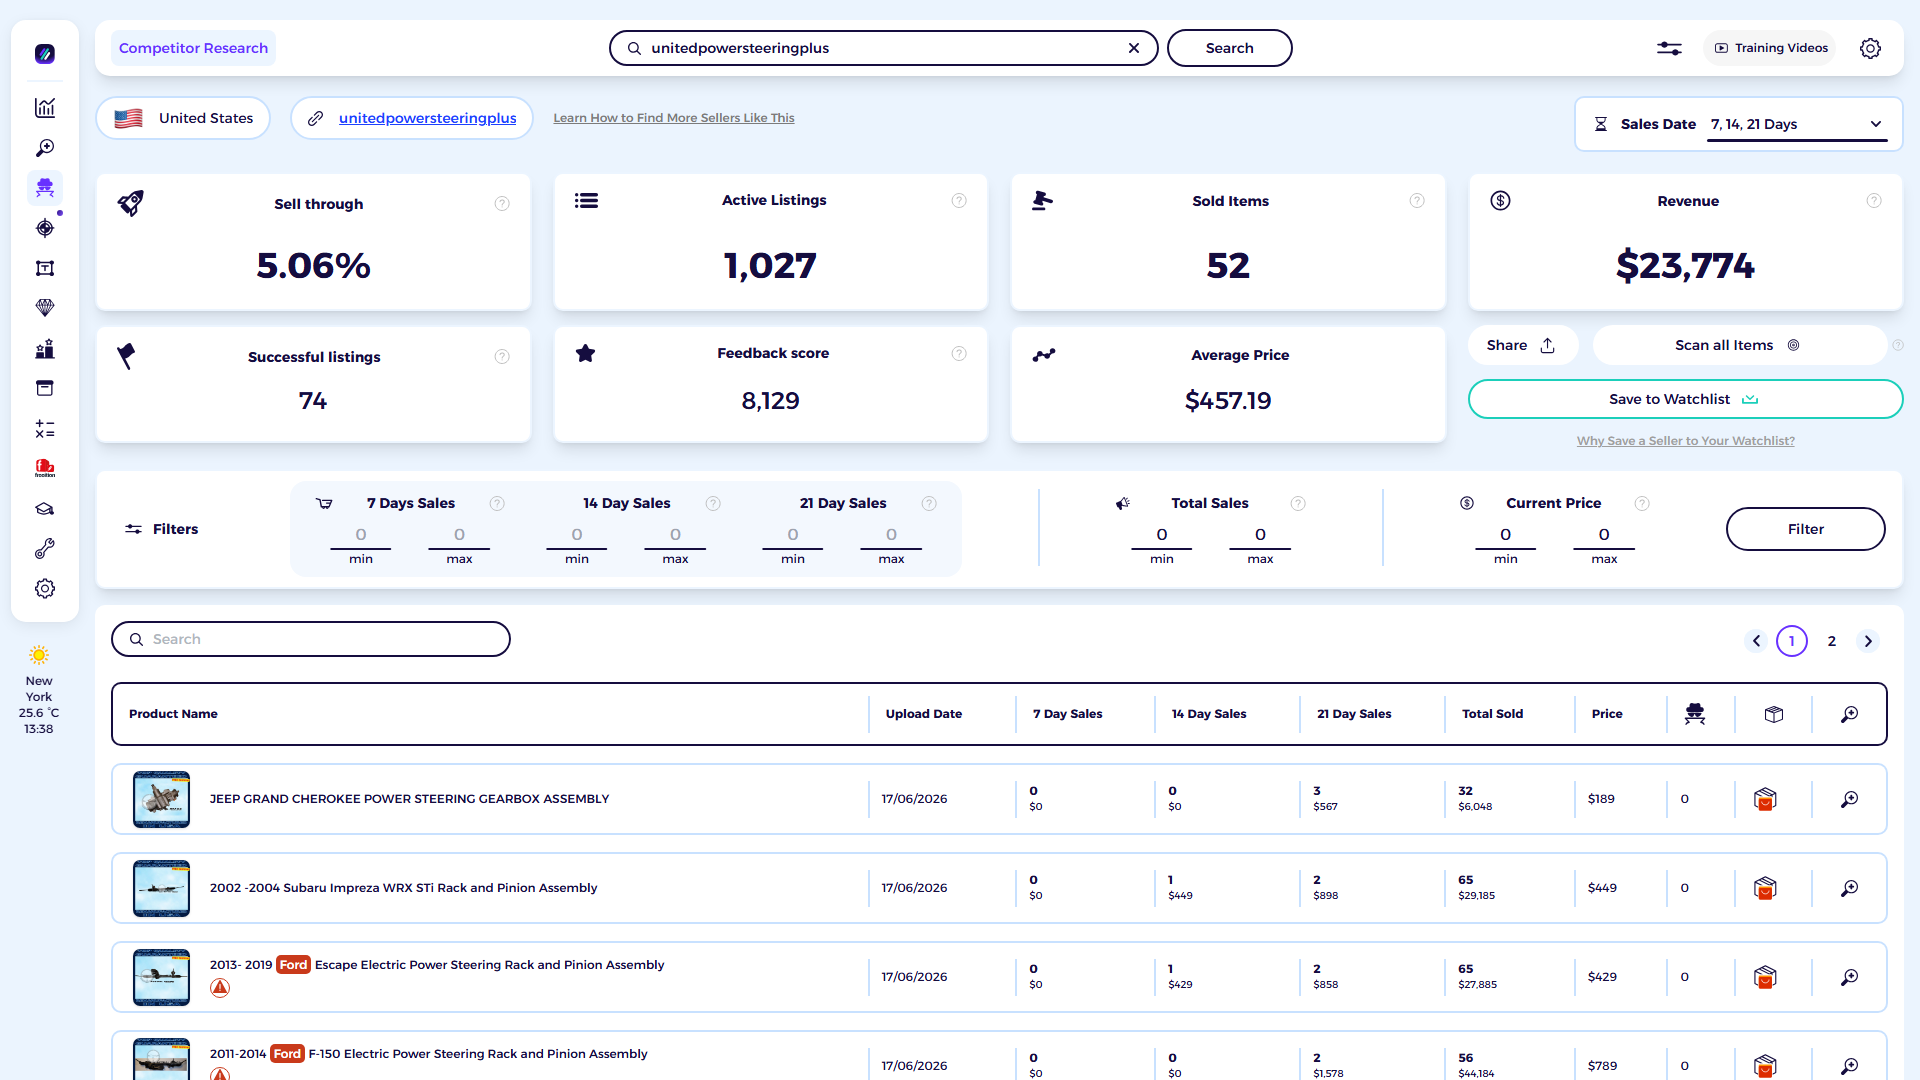This screenshot has width=1920, height=1080.
Task: Open the filter sliders icon near Training Videos
Action: tap(1669, 48)
